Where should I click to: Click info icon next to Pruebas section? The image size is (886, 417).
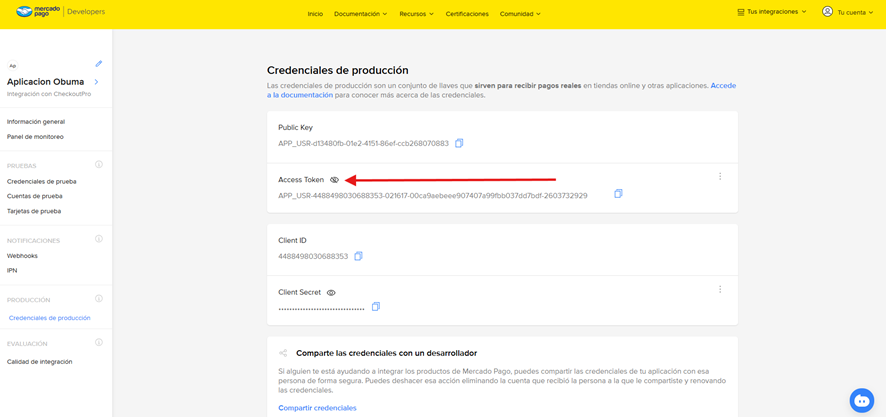tap(99, 164)
